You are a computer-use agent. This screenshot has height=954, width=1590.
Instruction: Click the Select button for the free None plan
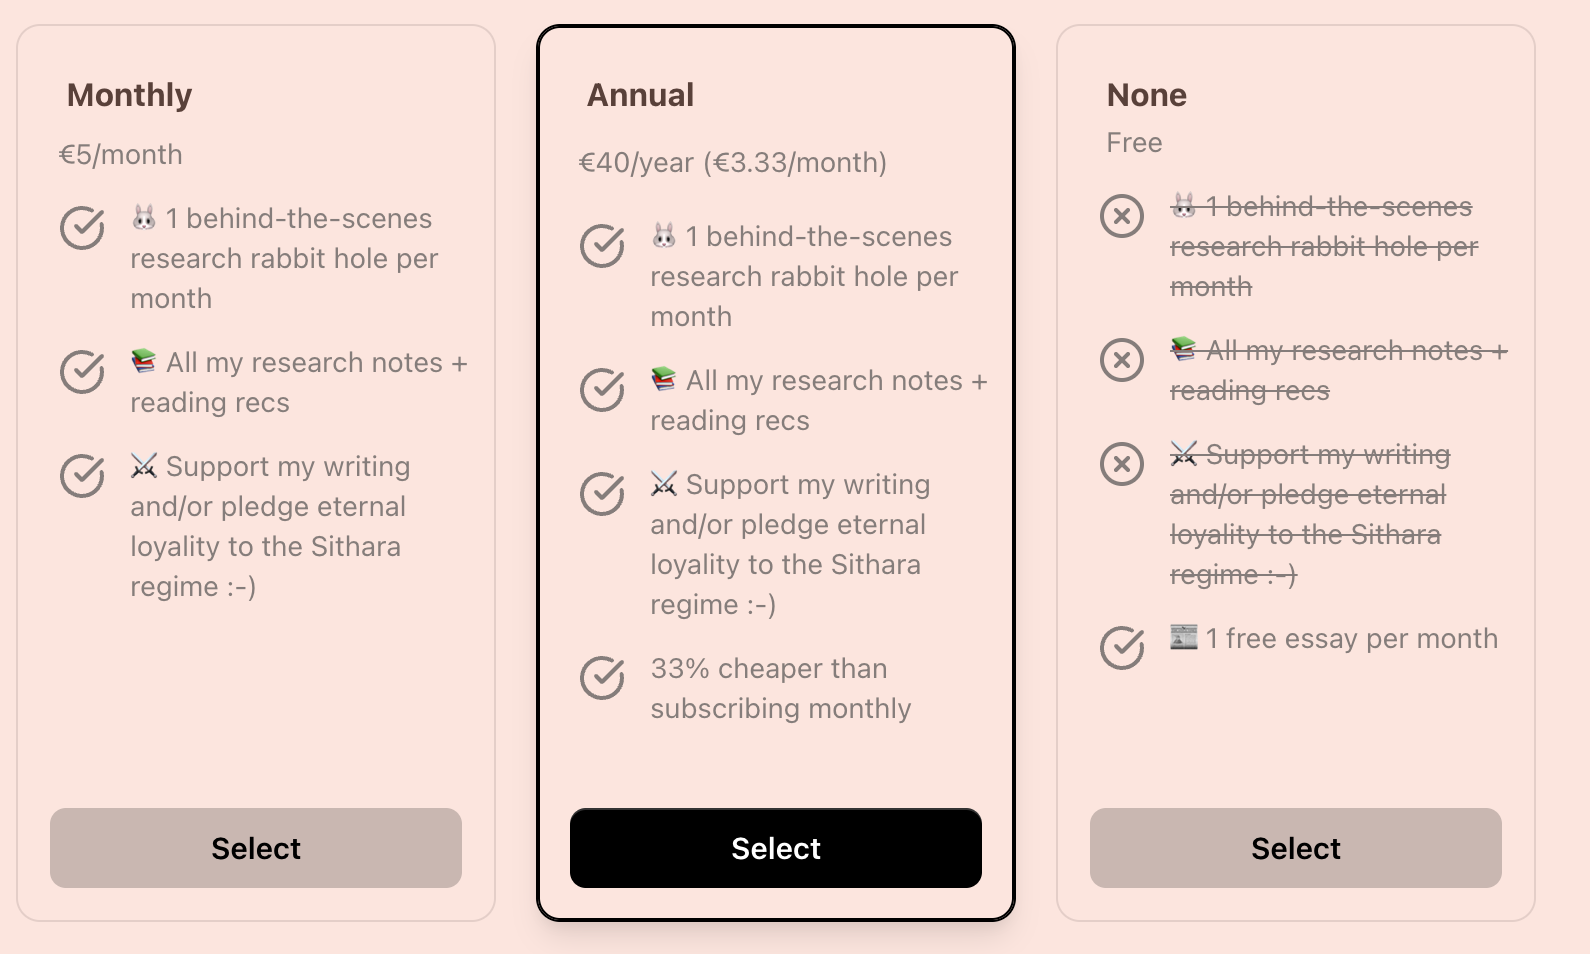pos(1296,848)
